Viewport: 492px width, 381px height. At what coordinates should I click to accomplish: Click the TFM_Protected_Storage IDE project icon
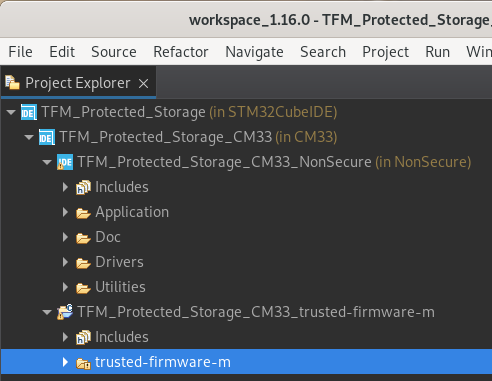pyautogui.click(x=29, y=112)
